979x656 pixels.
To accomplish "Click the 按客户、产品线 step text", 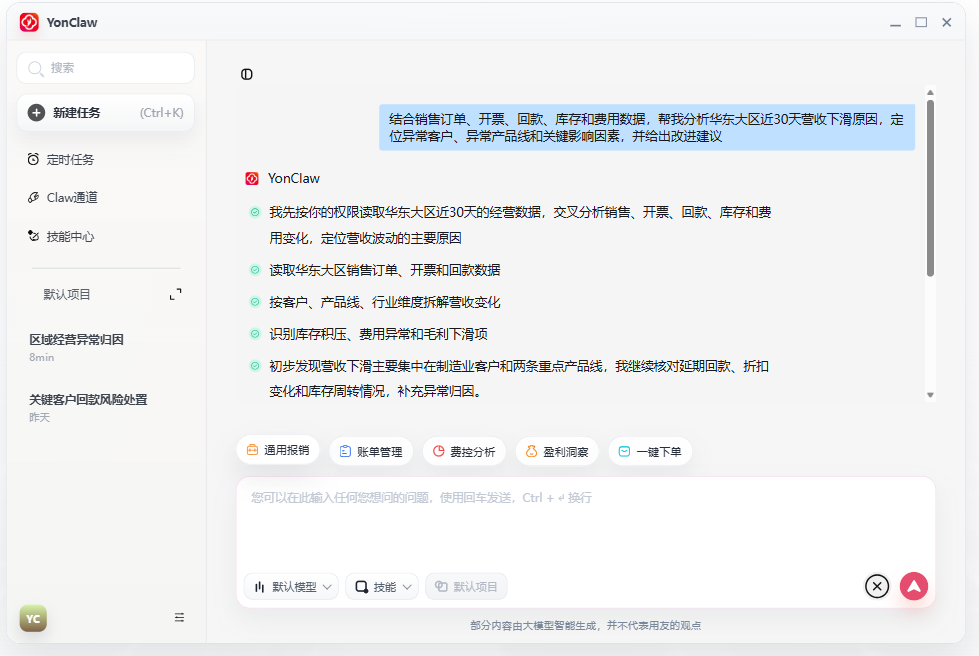I will pos(385,302).
